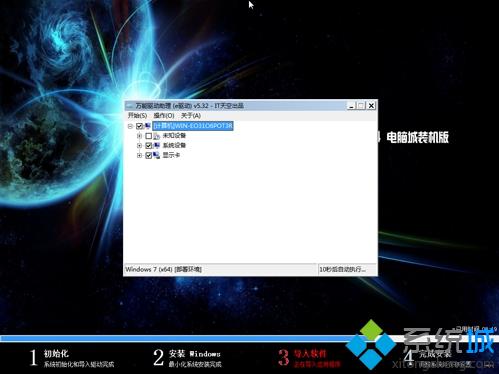Screen dimensions: 499x374
Task: Check the 未知设备 checkbox
Action: click(149, 136)
